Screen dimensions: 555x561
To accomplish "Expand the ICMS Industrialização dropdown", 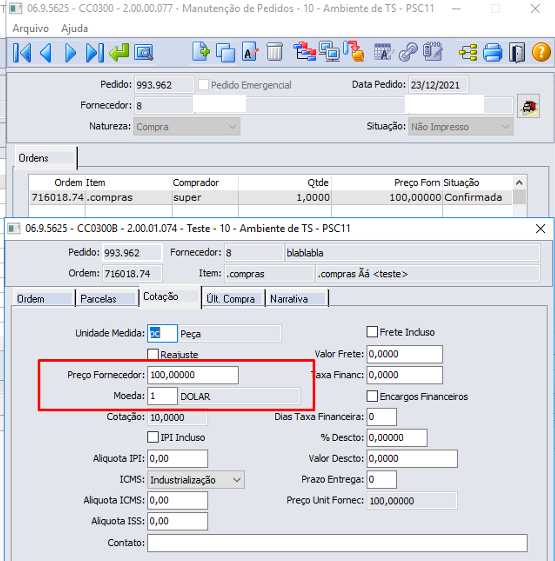I will click(x=196, y=480).
